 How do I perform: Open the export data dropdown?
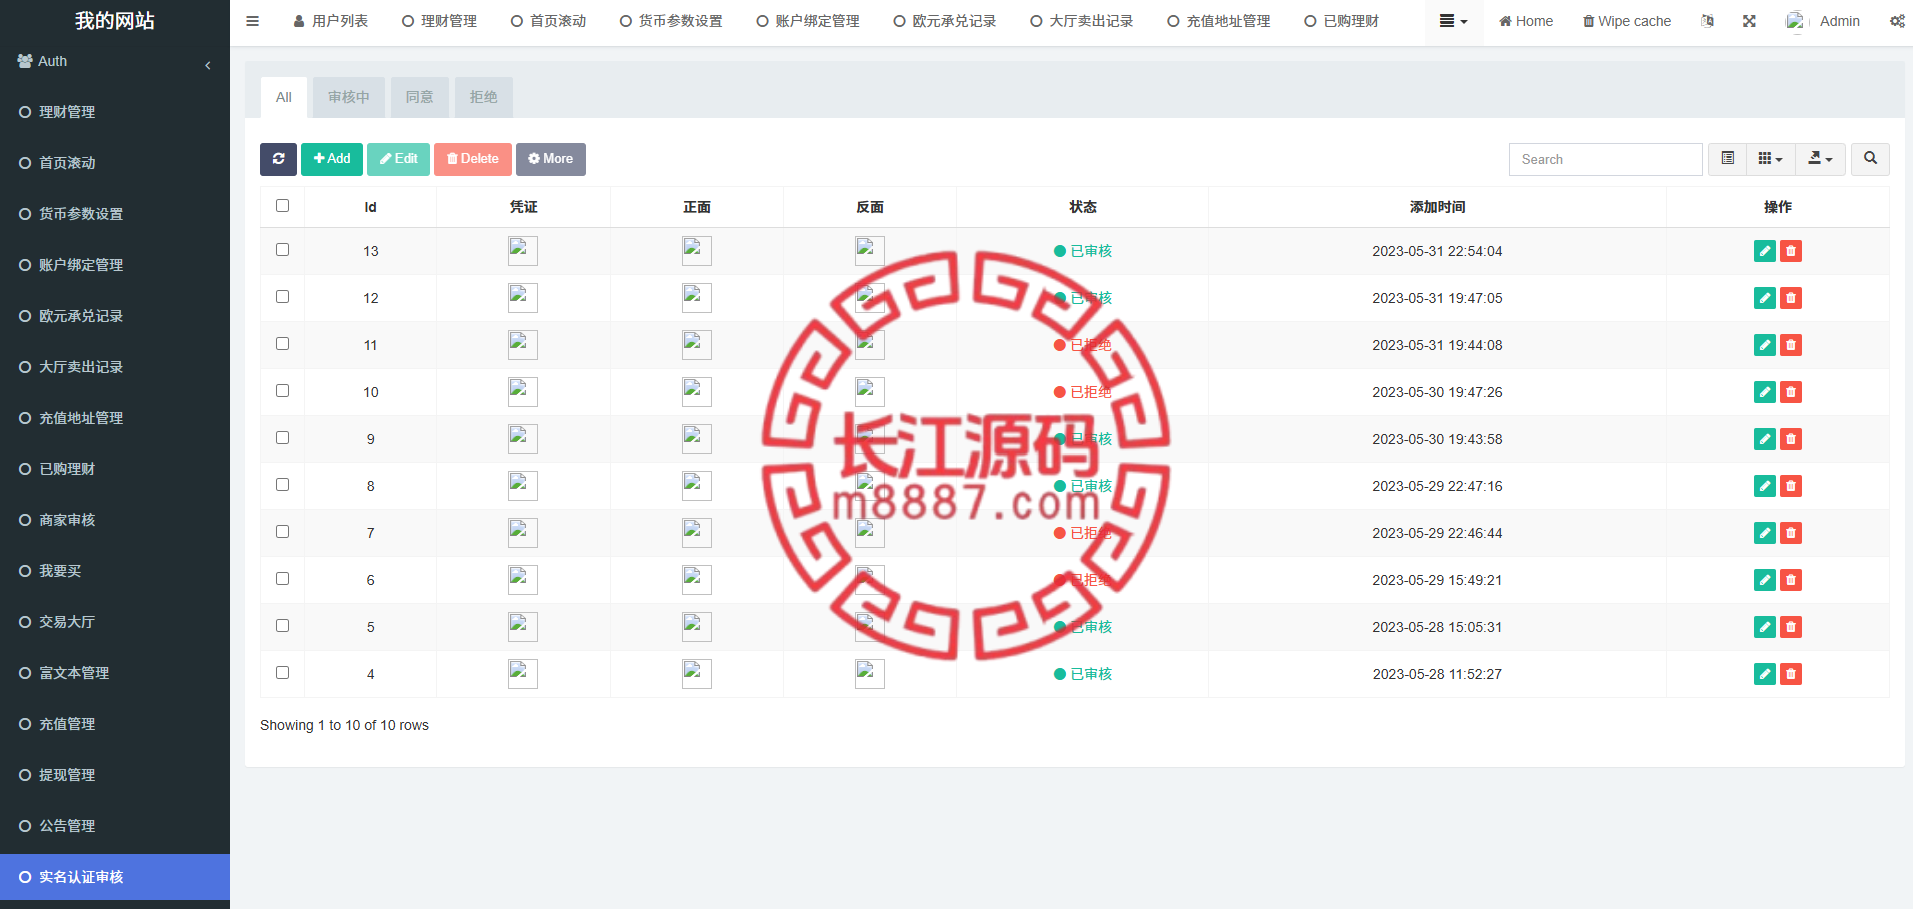(x=1821, y=159)
